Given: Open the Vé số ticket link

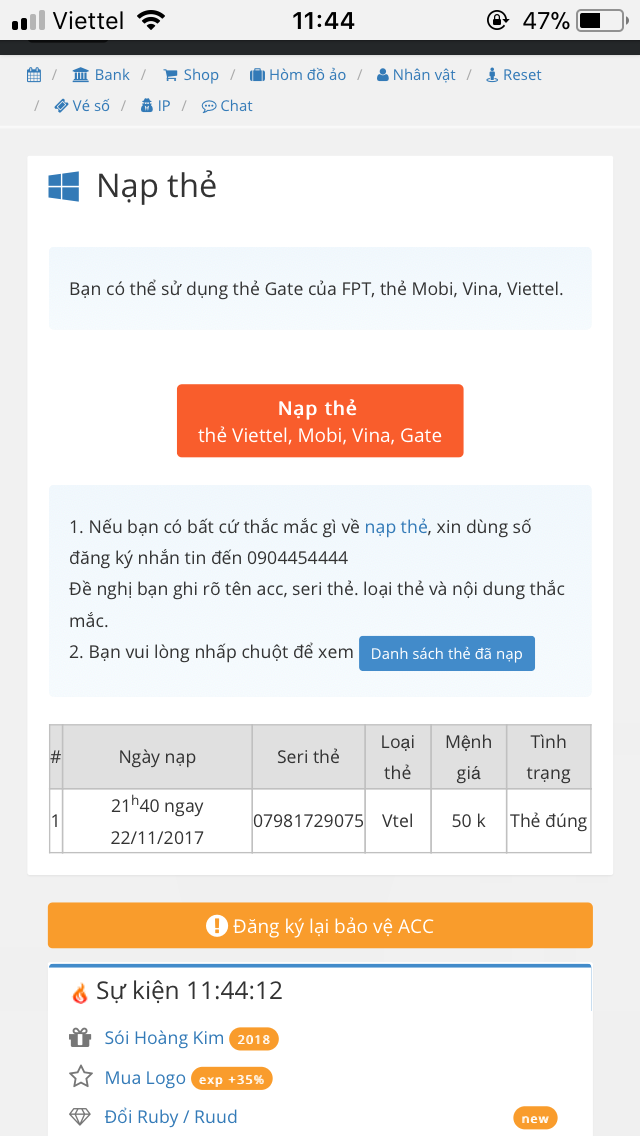Looking at the screenshot, I should [x=82, y=106].
